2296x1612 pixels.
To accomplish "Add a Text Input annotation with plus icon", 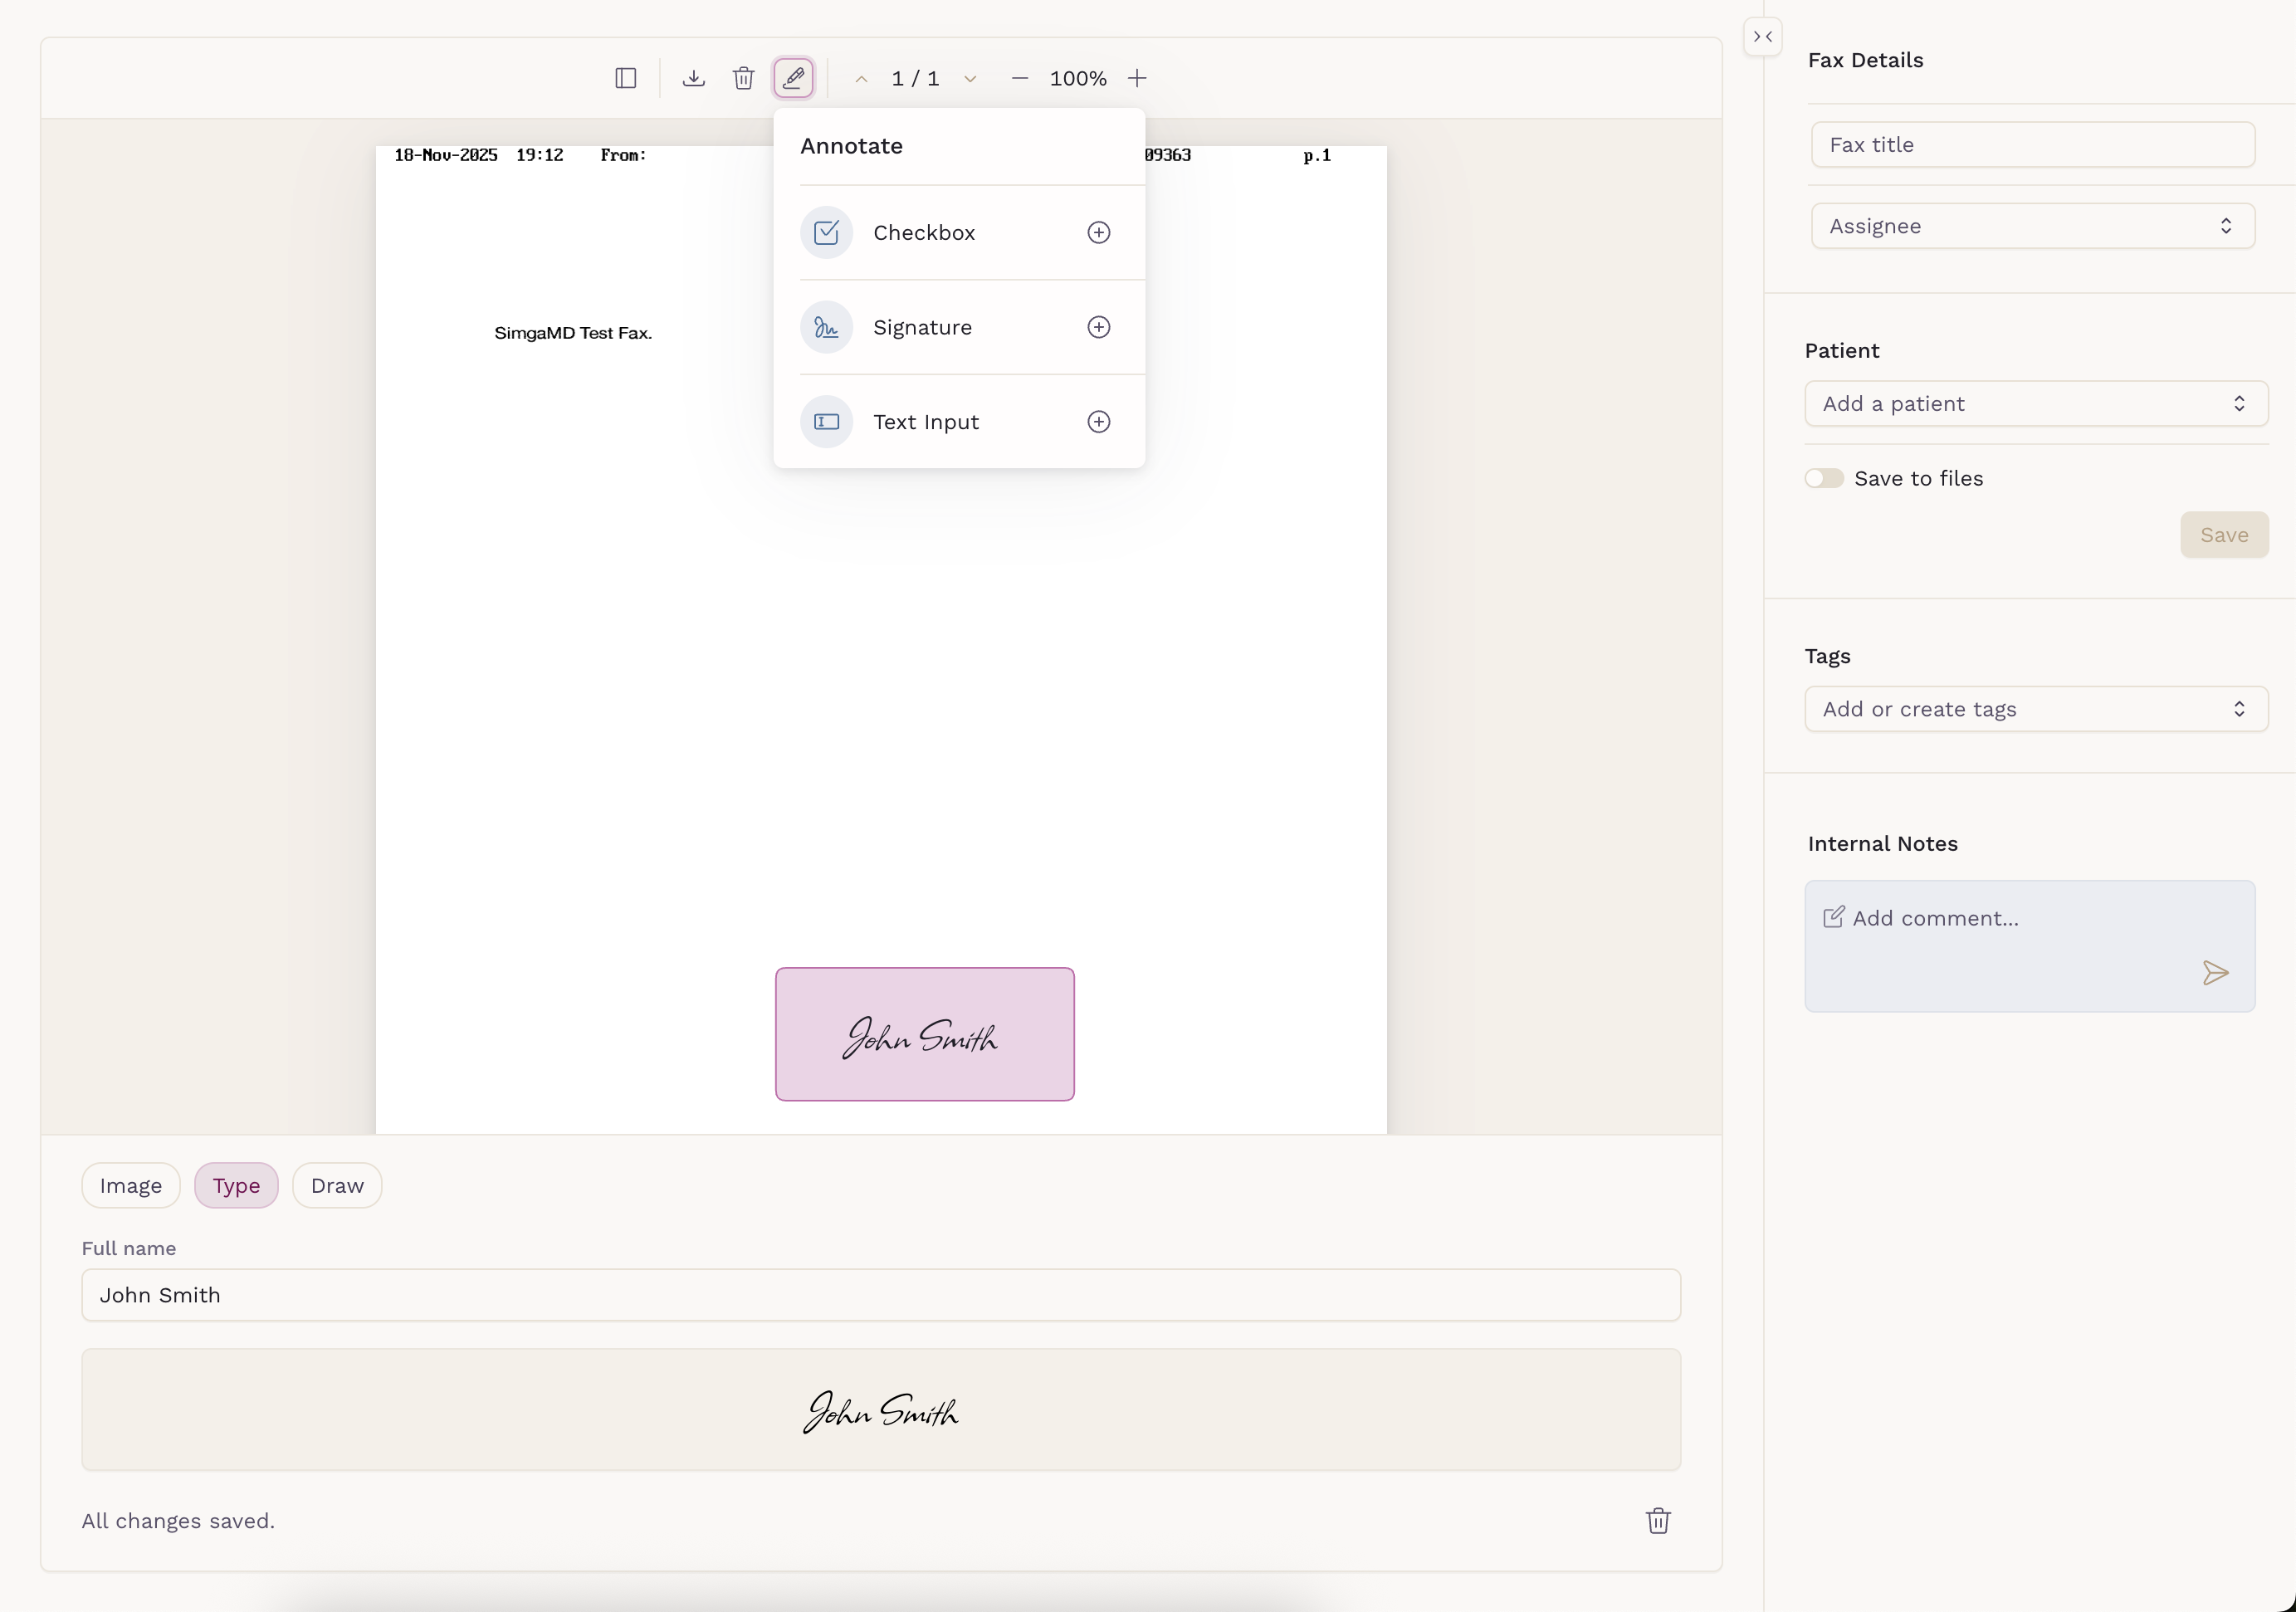I will pyautogui.click(x=1098, y=422).
